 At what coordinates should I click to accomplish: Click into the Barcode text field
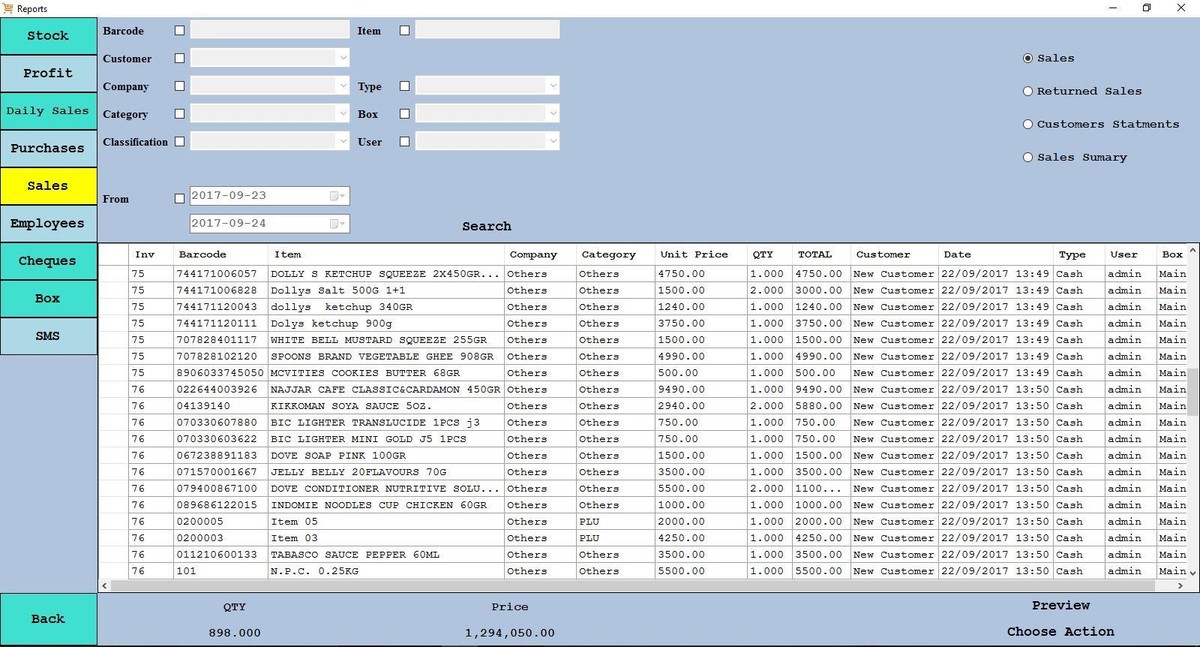pyautogui.click(x=270, y=31)
